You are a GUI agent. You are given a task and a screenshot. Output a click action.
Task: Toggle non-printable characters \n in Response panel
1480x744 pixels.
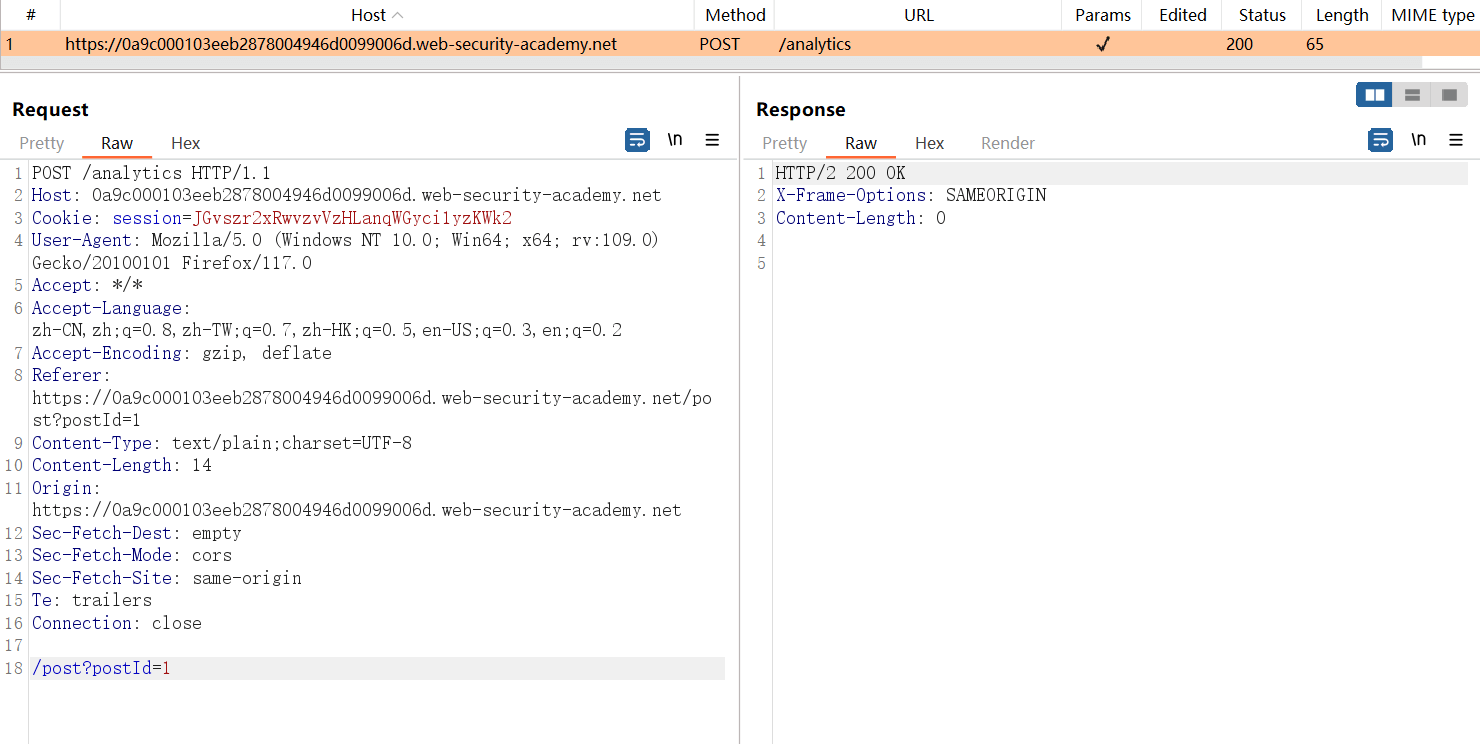1419,140
